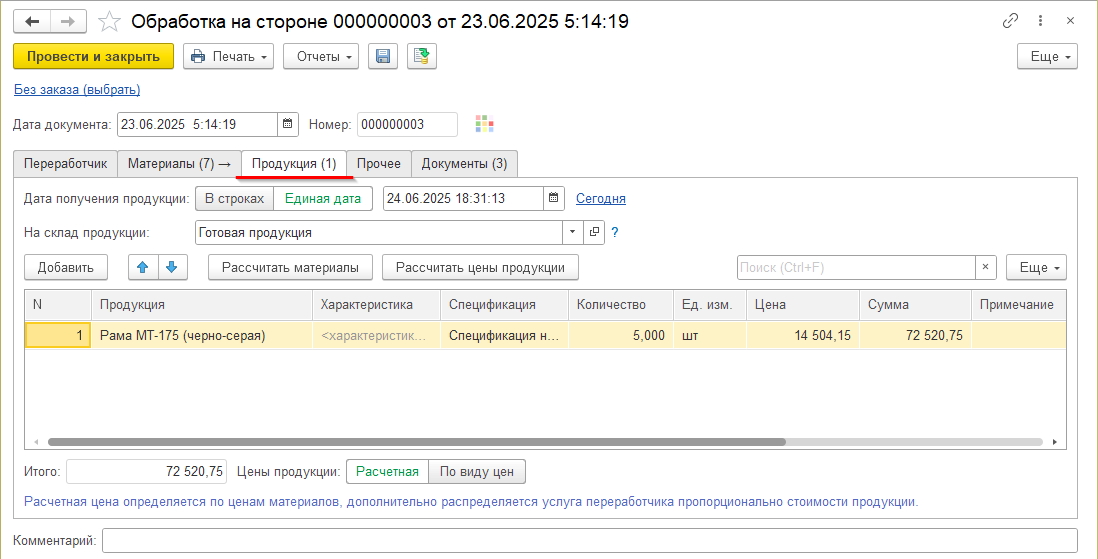Open the top-right Еще menu
Viewport: 1098px width, 559px height.
(x=1048, y=57)
